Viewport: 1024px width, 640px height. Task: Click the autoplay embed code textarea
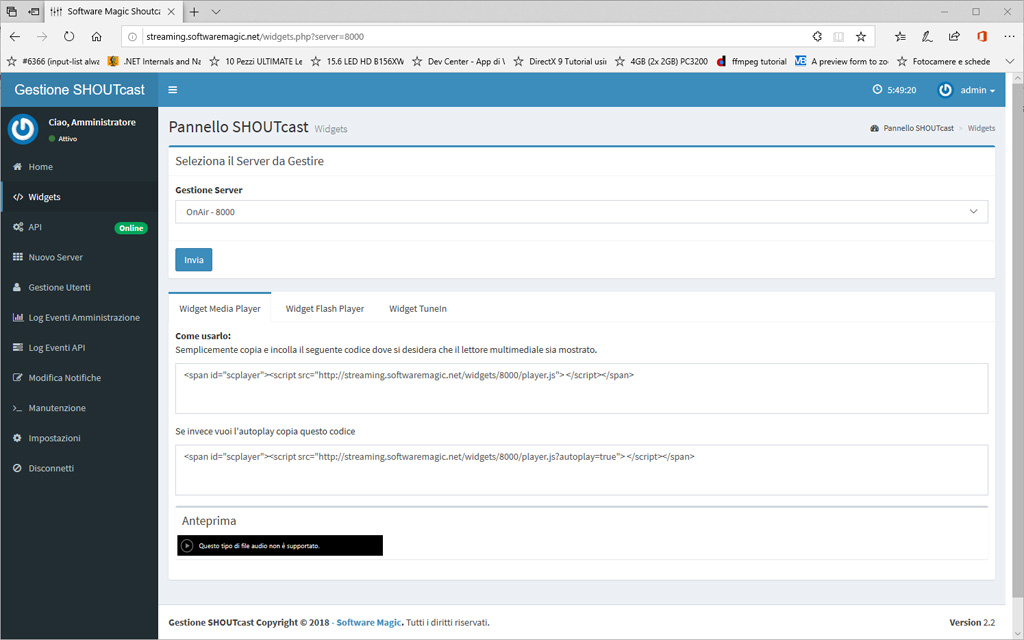coord(581,470)
